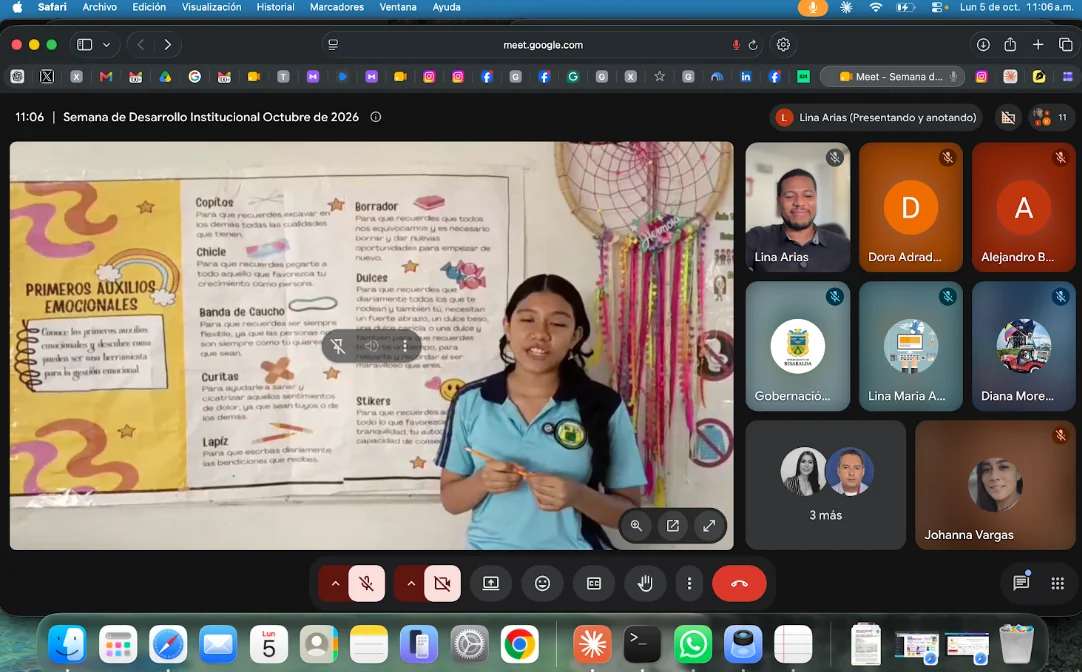This screenshot has height=672, width=1082.
Task: Select the Dora Adrad... participant tile
Action: pos(910,207)
